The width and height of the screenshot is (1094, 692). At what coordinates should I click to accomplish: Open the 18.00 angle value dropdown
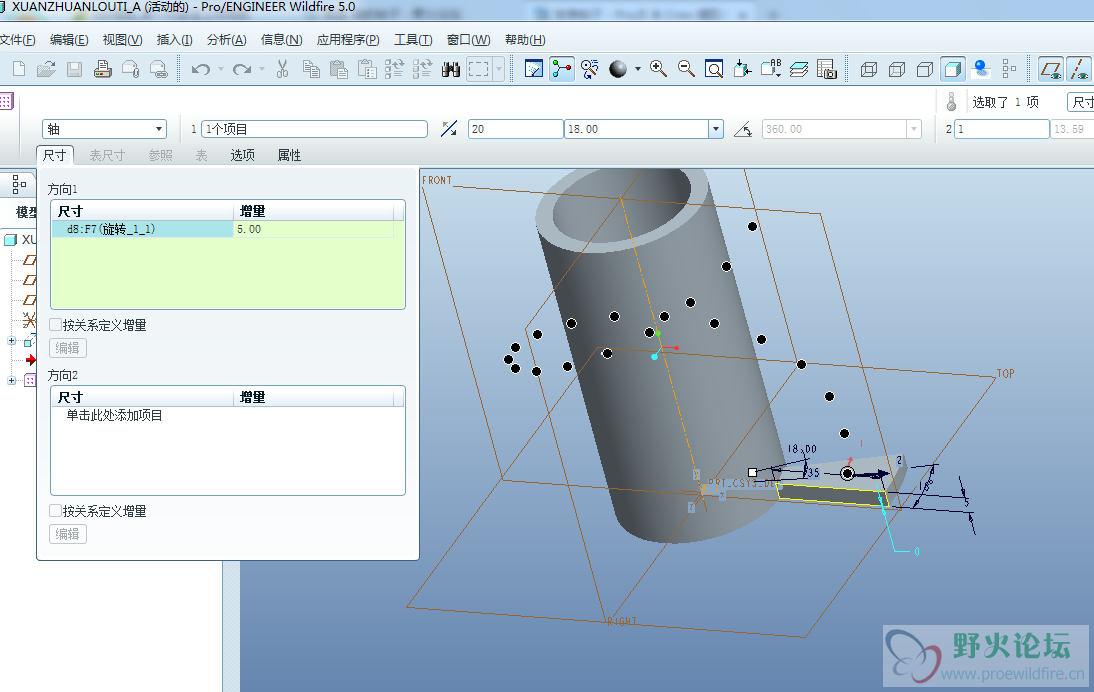pyautogui.click(x=716, y=129)
